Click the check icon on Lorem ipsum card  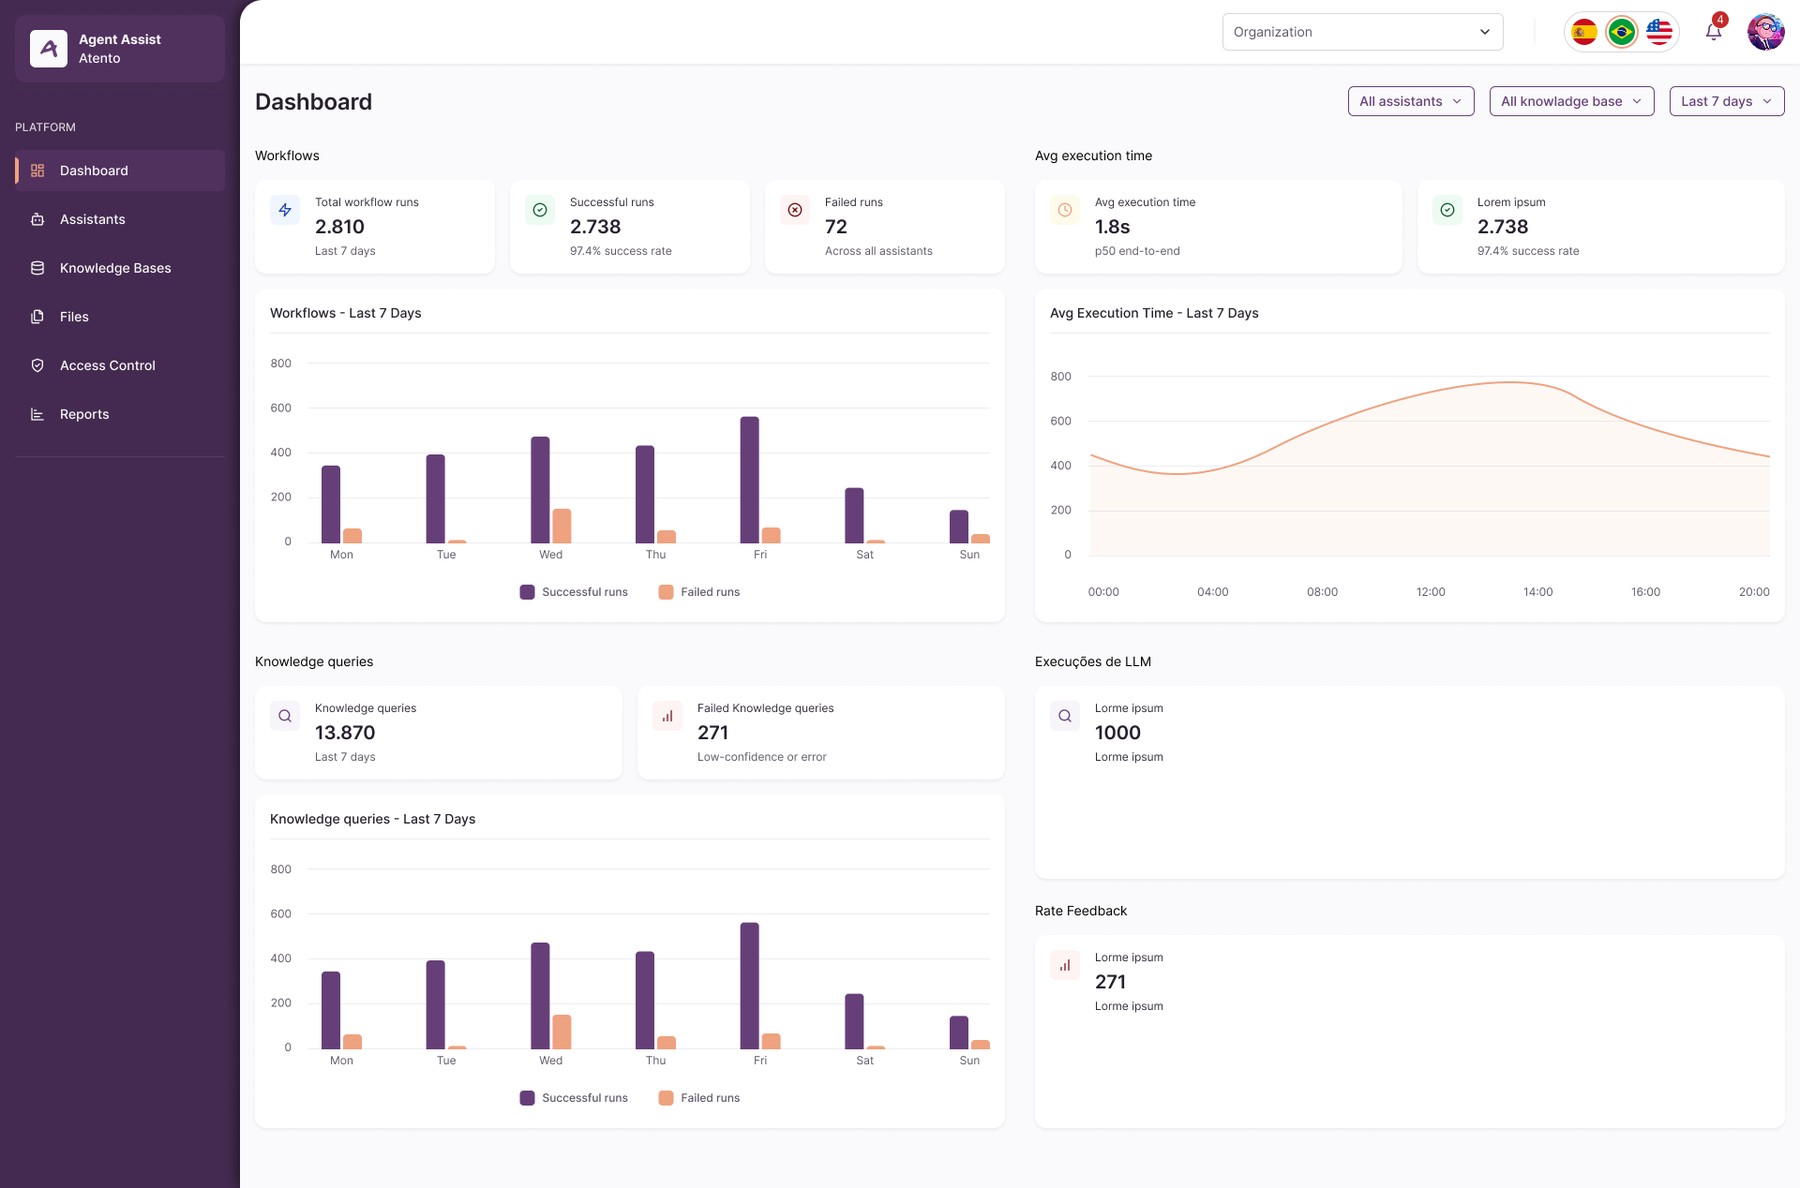1447,210
